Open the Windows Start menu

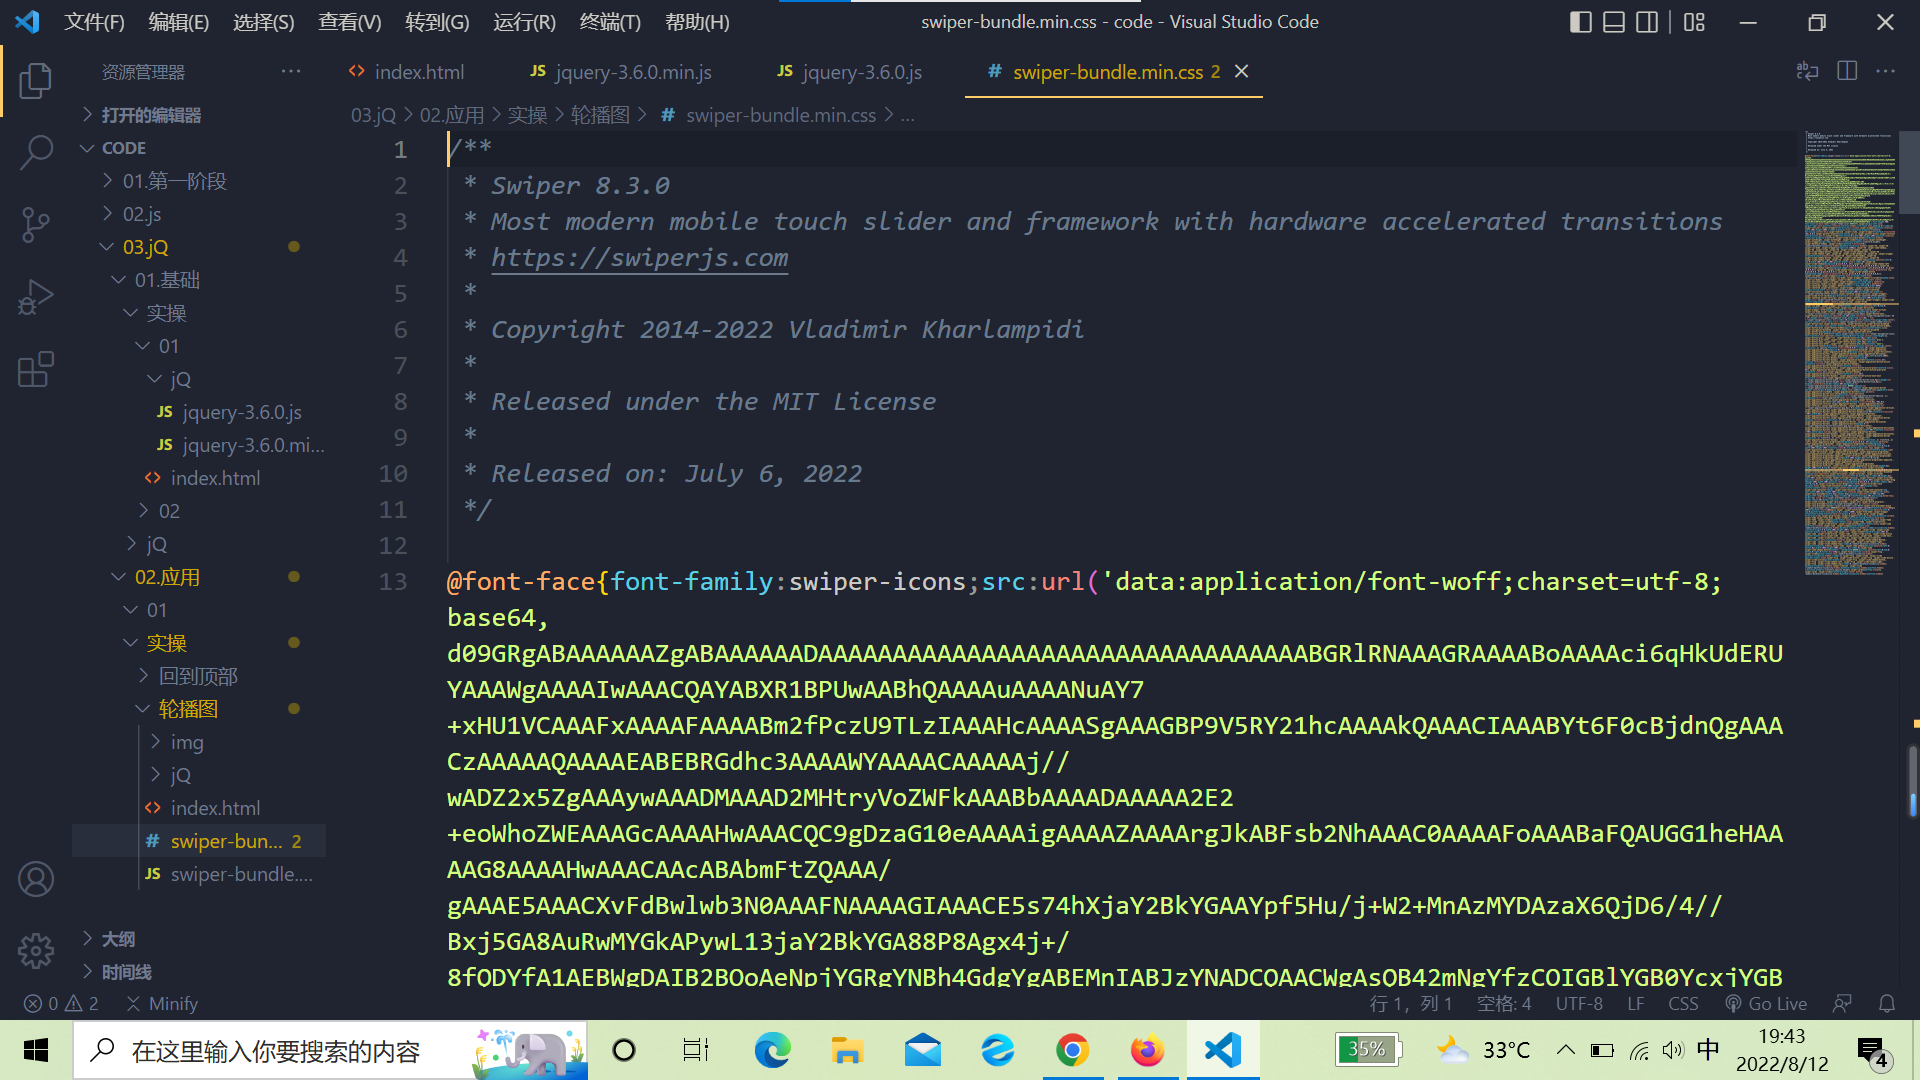point(36,1050)
